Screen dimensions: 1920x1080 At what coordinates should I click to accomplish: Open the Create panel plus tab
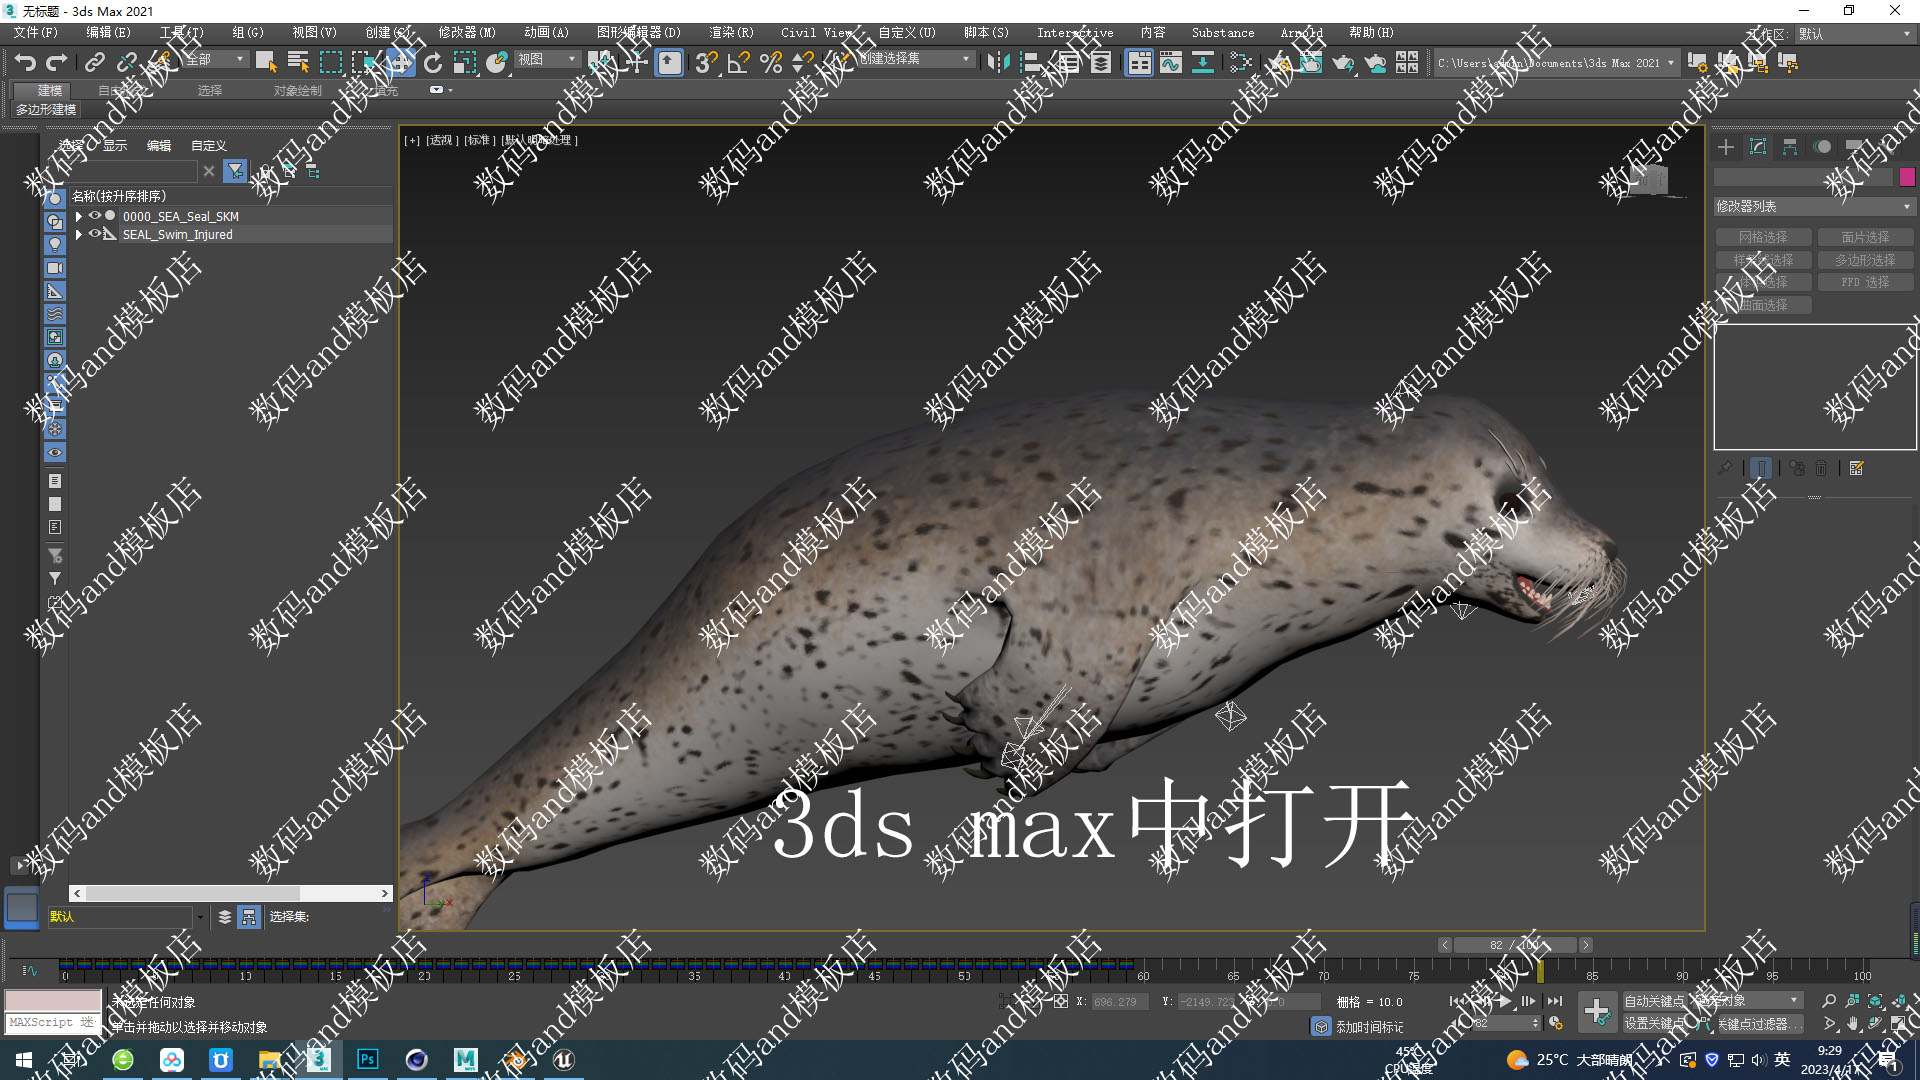1726,147
